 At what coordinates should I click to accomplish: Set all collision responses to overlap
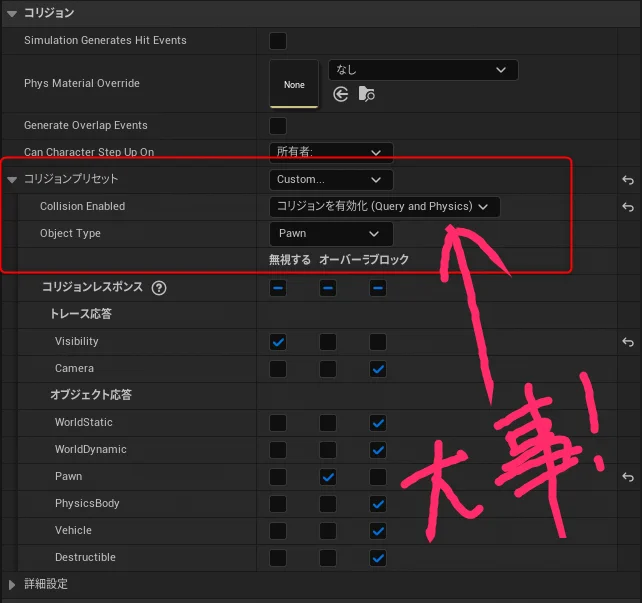[328, 288]
